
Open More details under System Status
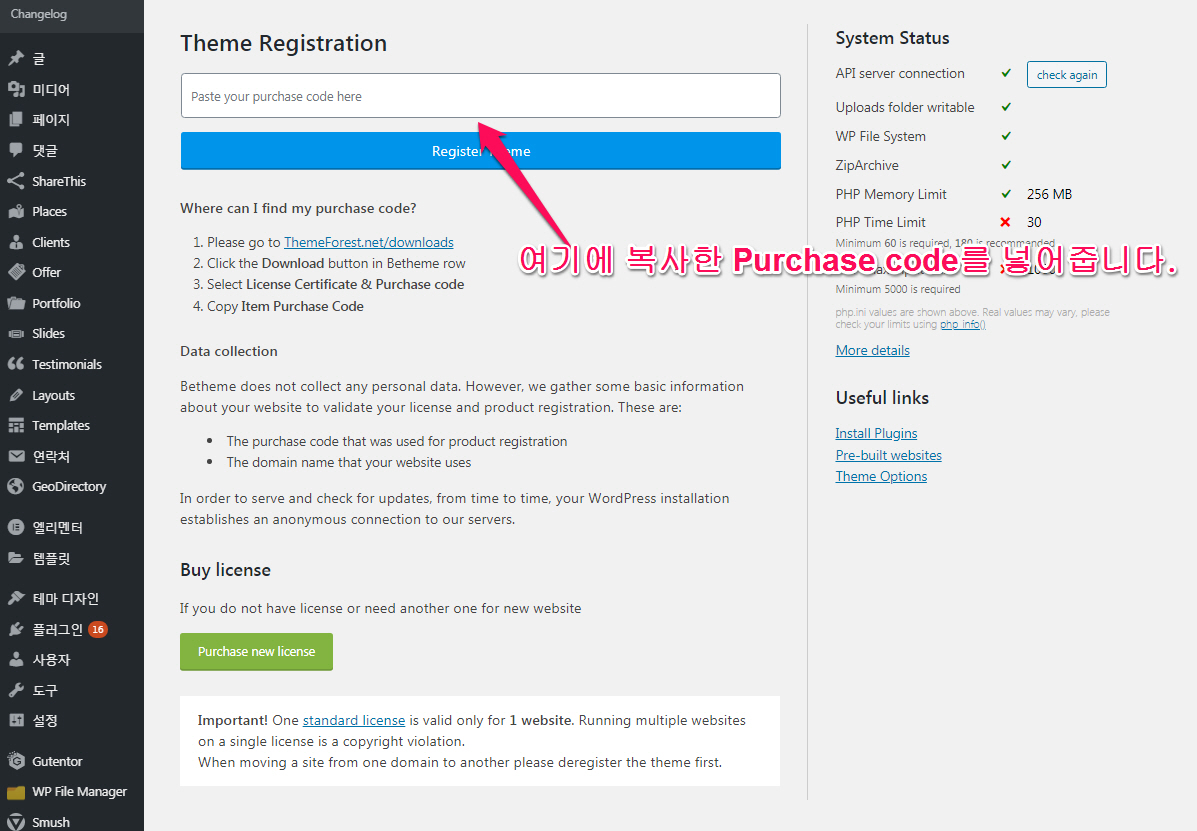(x=873, y=350)
